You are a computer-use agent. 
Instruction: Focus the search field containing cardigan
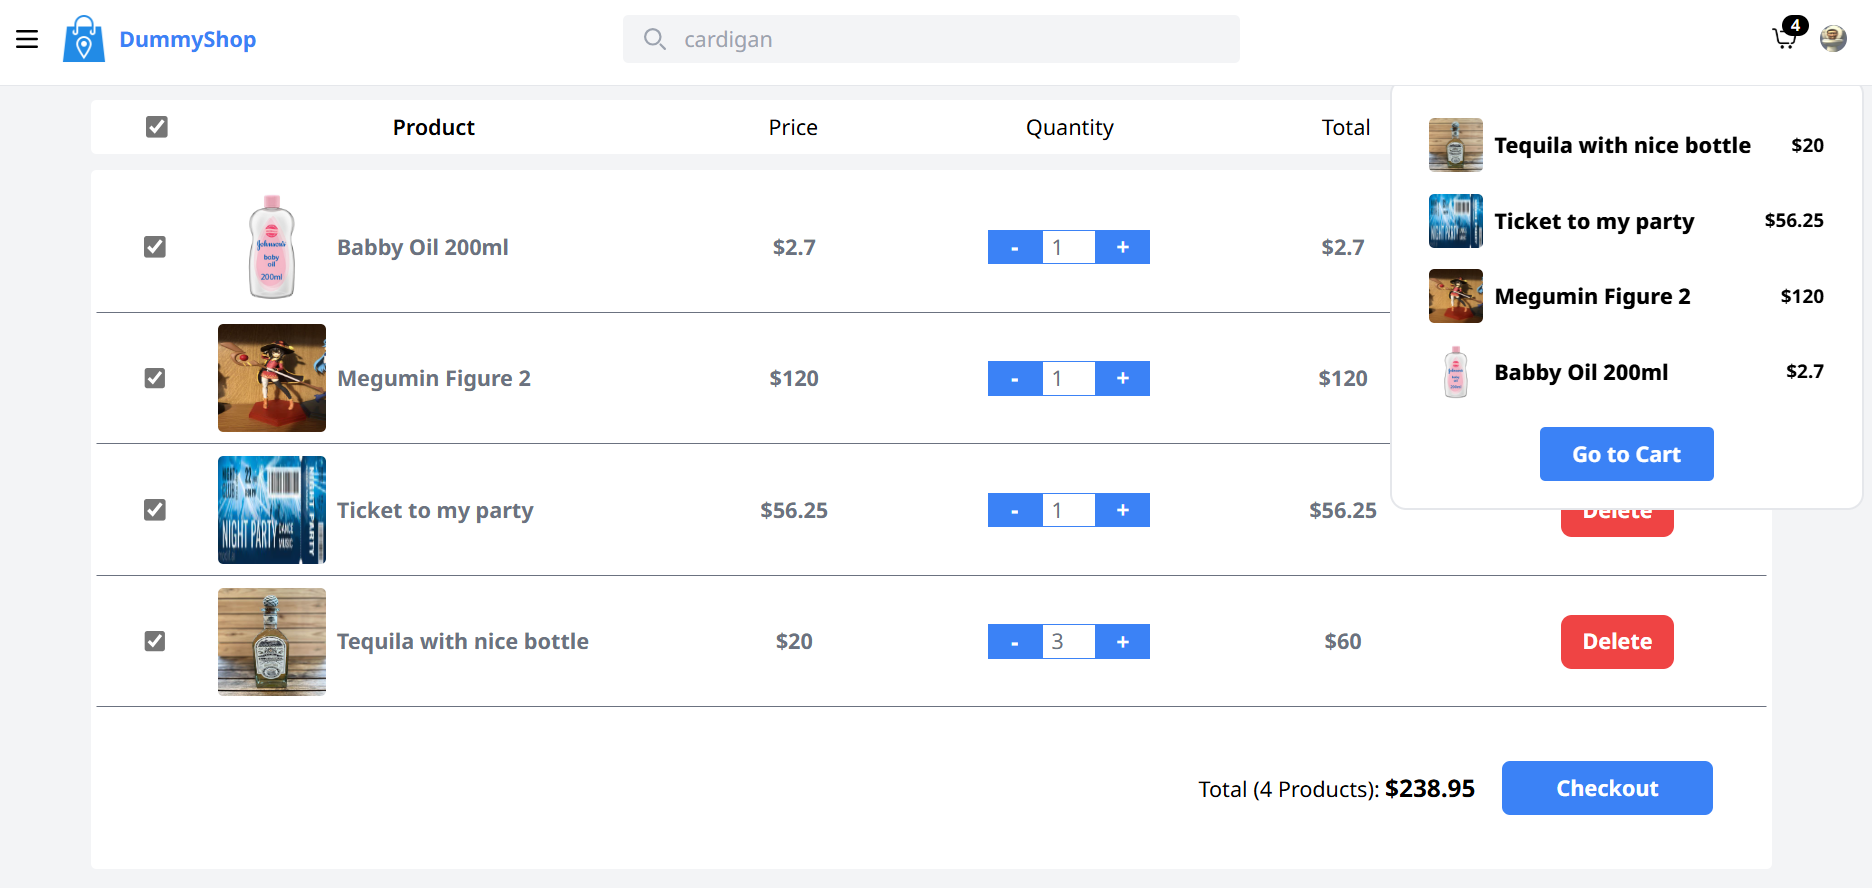pos(931,39)
